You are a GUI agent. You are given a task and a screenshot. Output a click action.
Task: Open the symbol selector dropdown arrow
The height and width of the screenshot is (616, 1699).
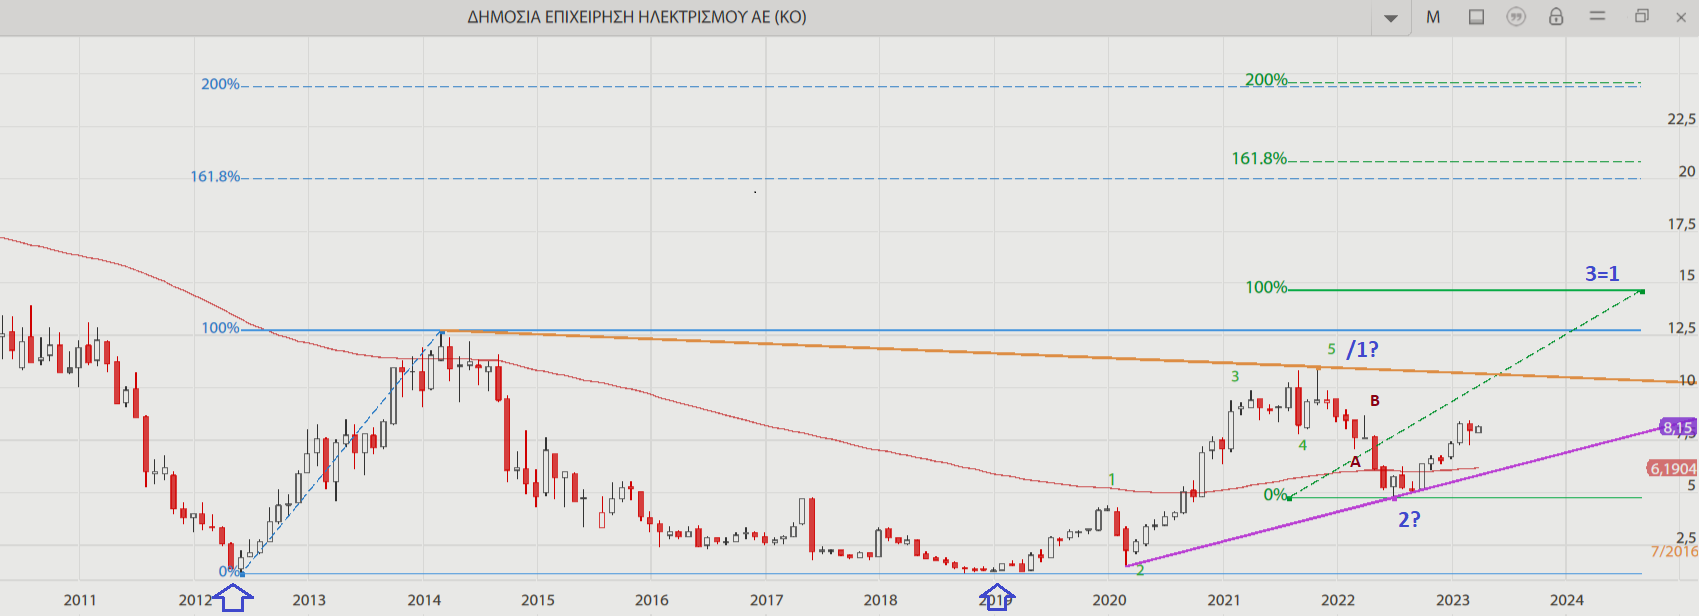[1390, 18]
